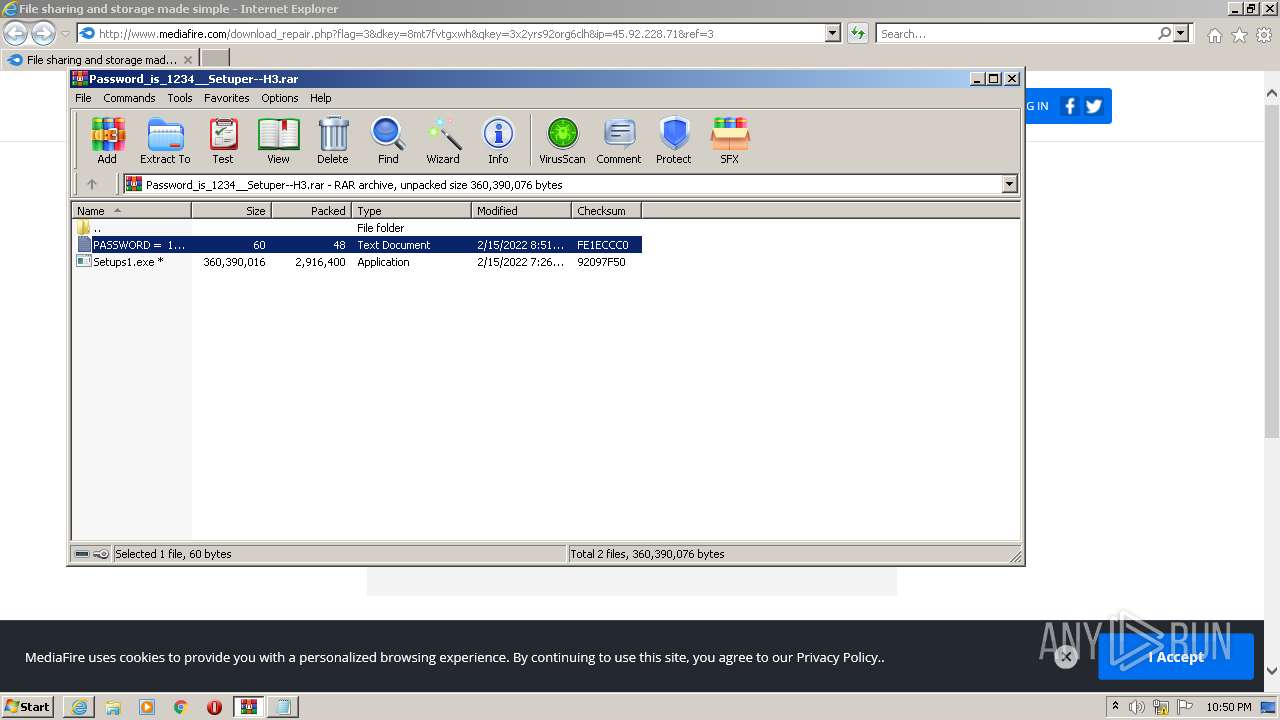Expand the archive path dropdown
The width and height of the screenshot is (1280, 720).
click(x=1009, y=184)
